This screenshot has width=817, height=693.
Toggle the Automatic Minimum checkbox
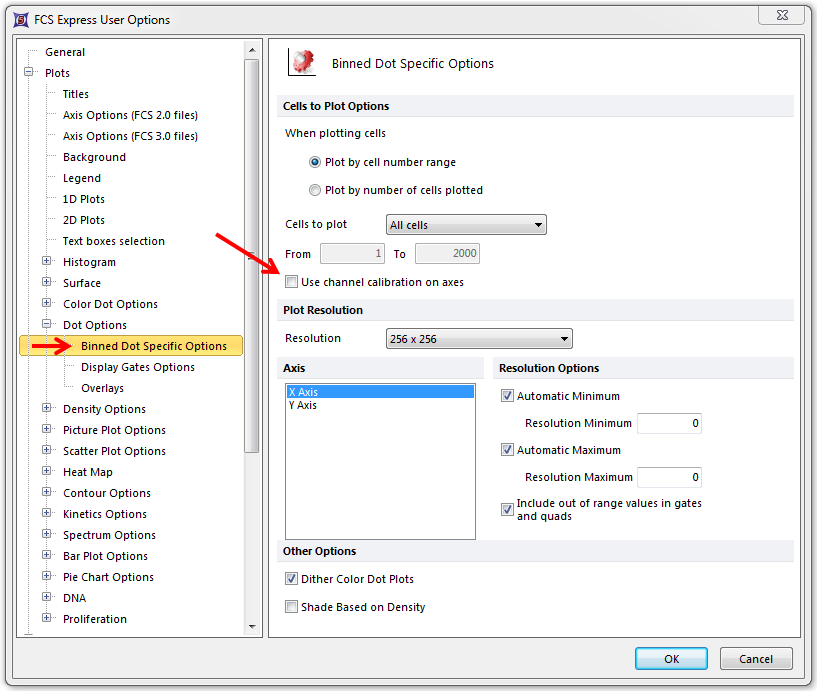tap(508, 396)
